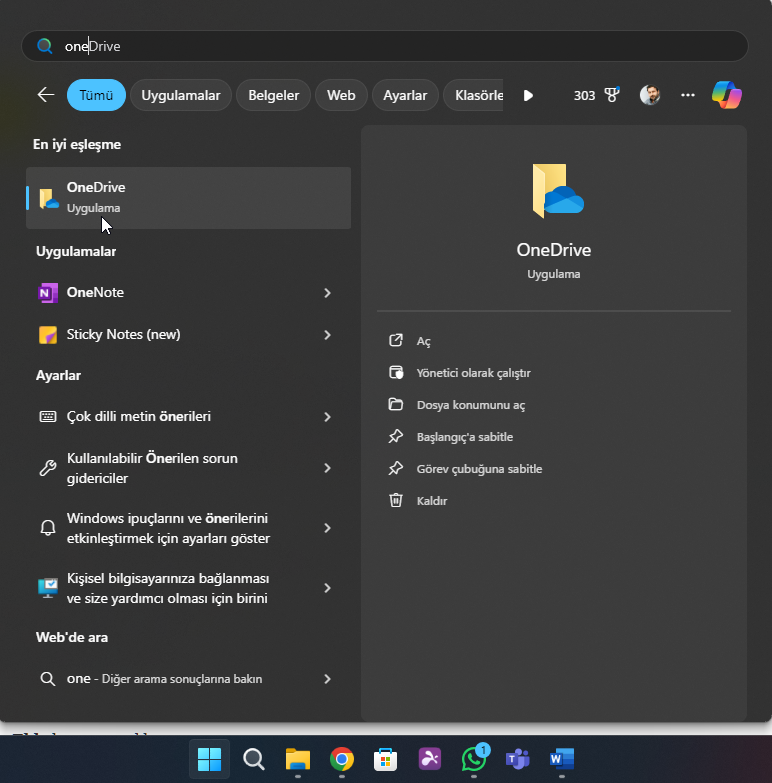The height and width of the screenshot is (783, 772).
Task: Switch to the Belgeler filter tab
Action: pos(274,95)
